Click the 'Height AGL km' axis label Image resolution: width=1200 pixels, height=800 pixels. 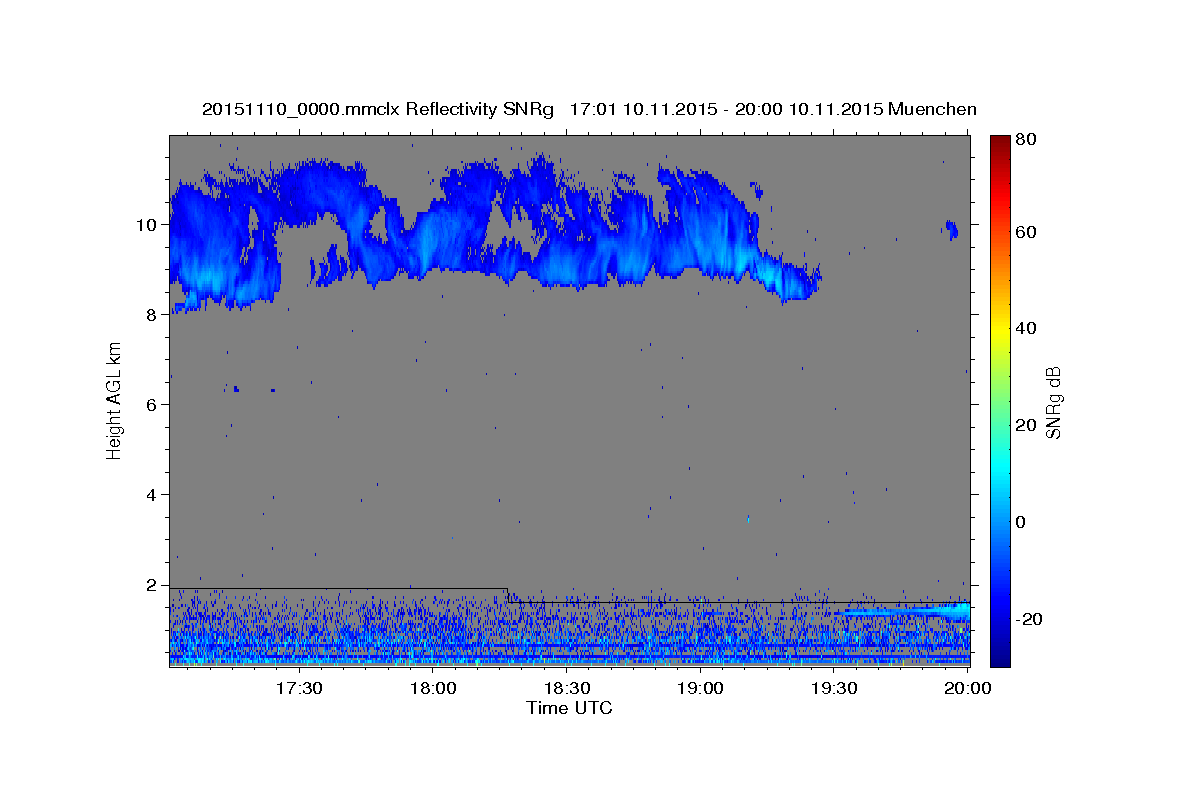pyautogui.click(x=115, y=400)
